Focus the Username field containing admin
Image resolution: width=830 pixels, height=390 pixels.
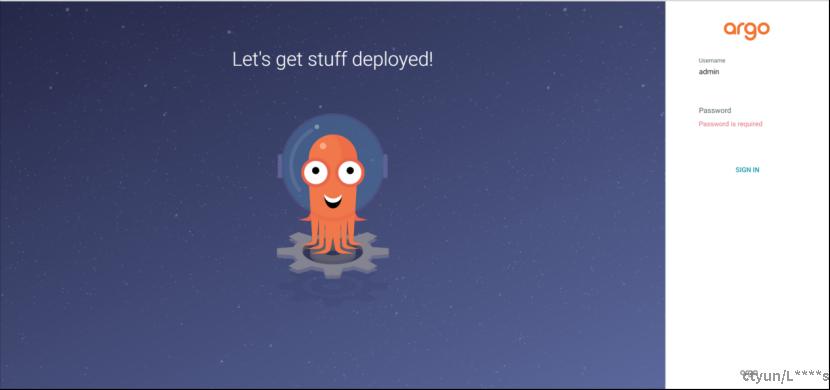pos(746,72)
